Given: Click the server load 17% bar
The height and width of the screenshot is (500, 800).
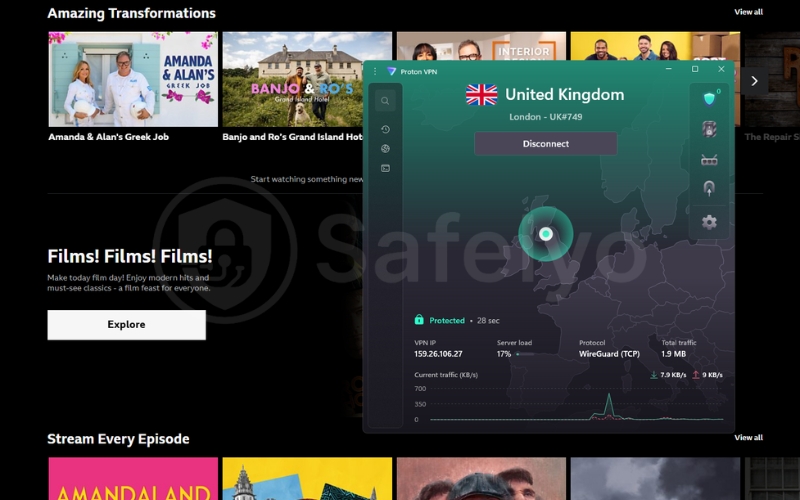Looking at the screenshot, I should (x=525, y=354).
